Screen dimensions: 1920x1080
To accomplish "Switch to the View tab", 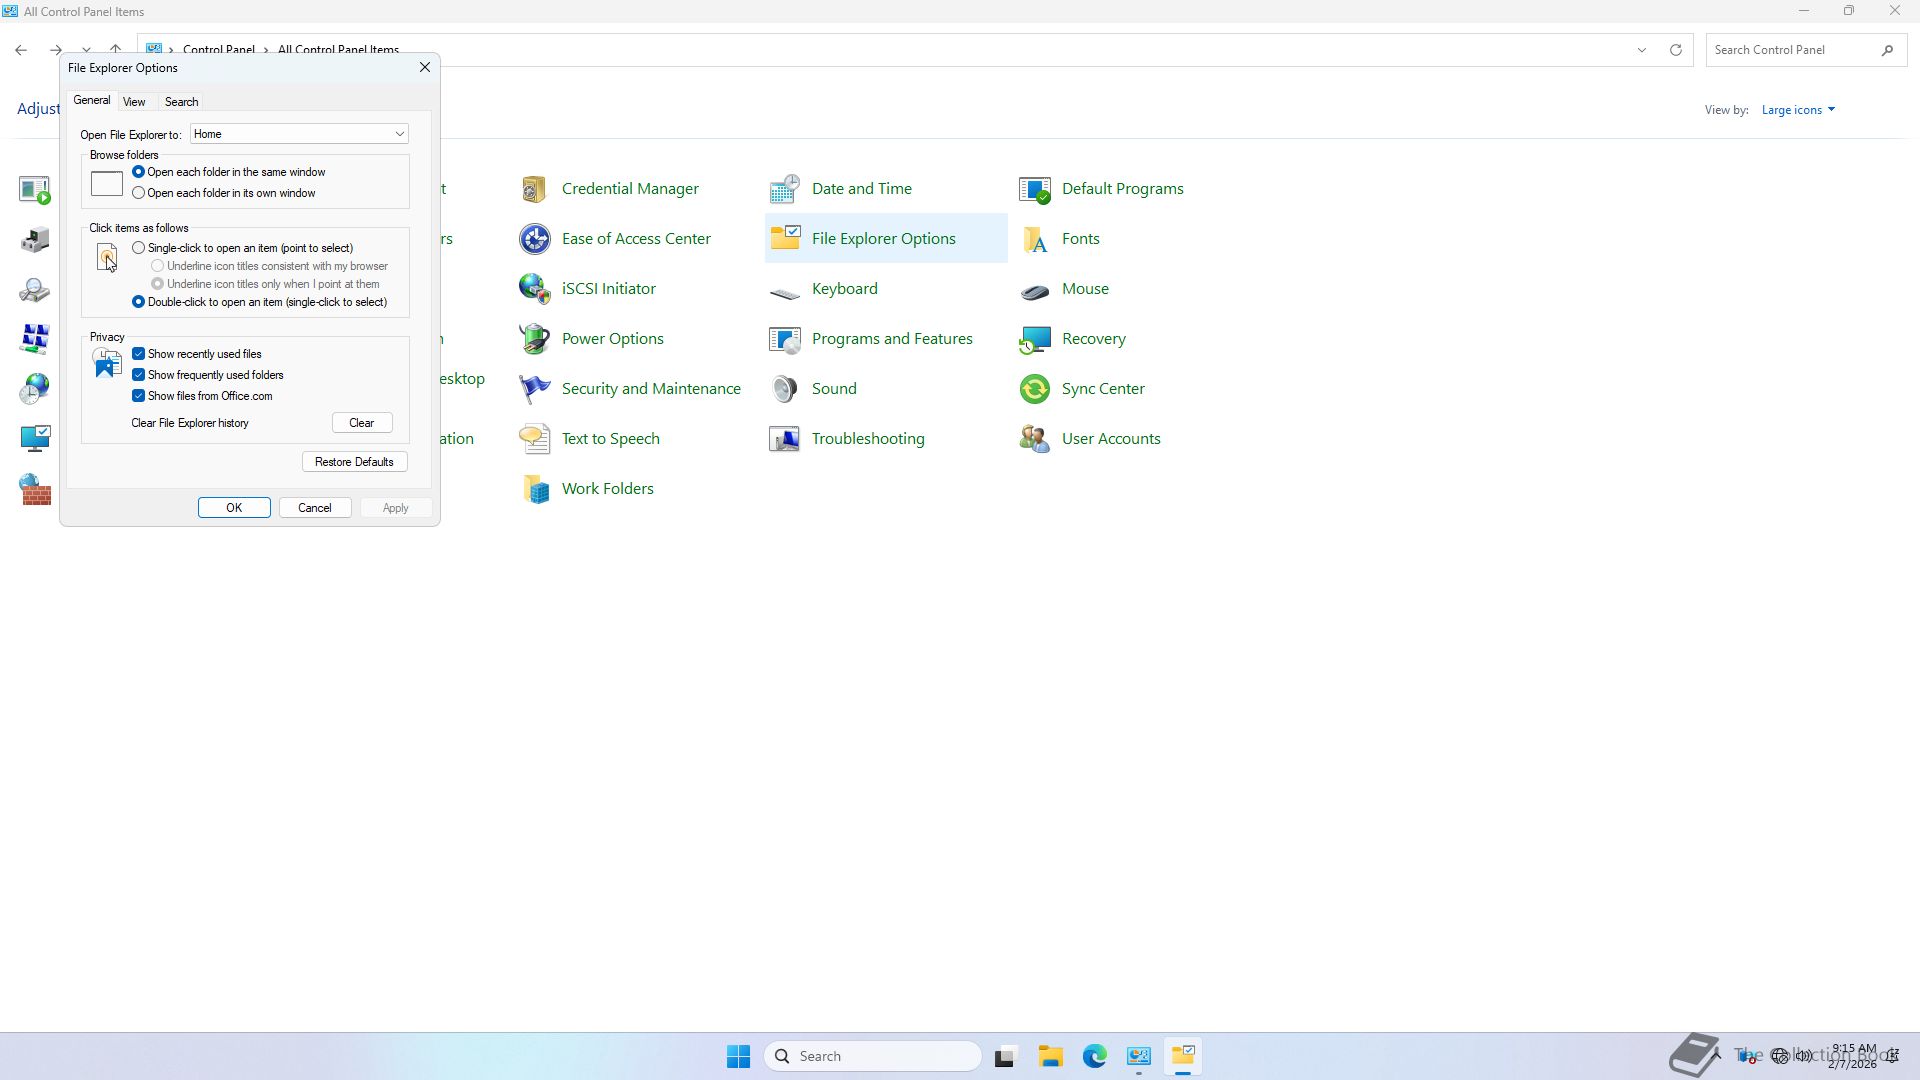I will tap(134, 102).
